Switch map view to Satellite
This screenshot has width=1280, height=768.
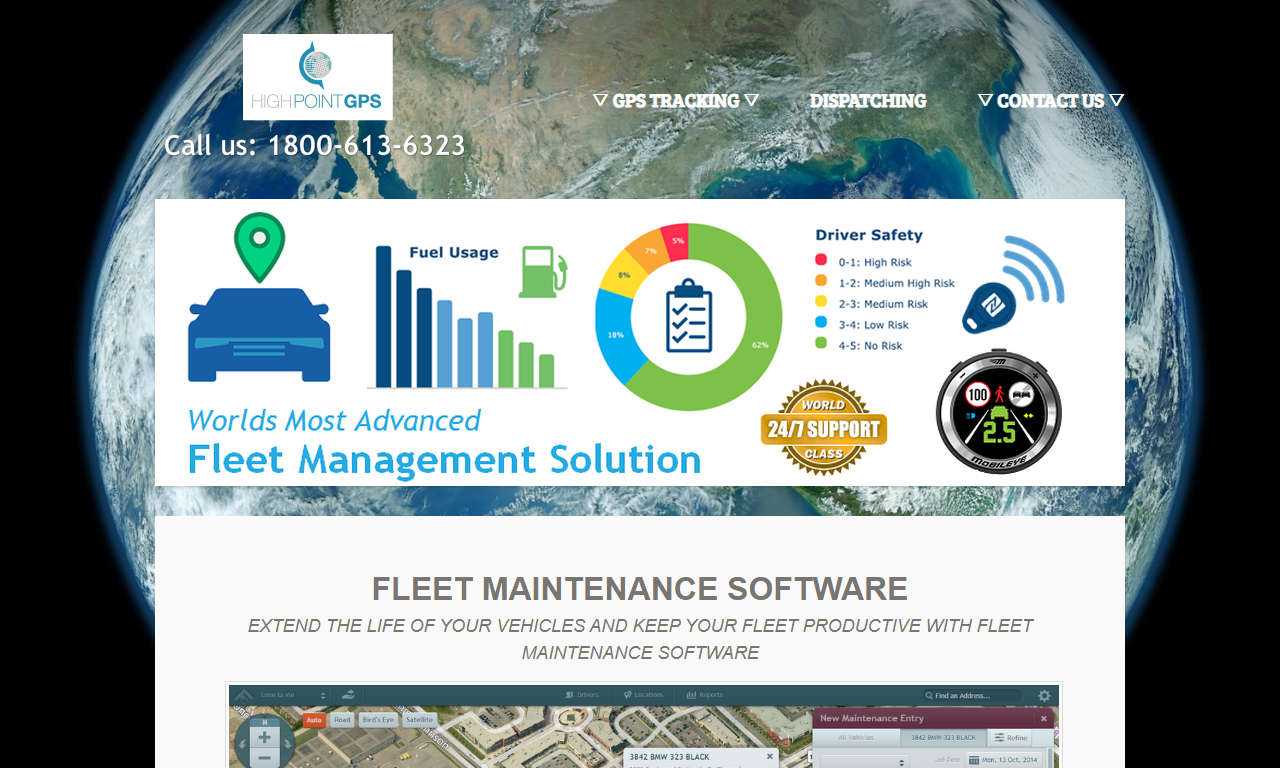(x=420, y=719)
